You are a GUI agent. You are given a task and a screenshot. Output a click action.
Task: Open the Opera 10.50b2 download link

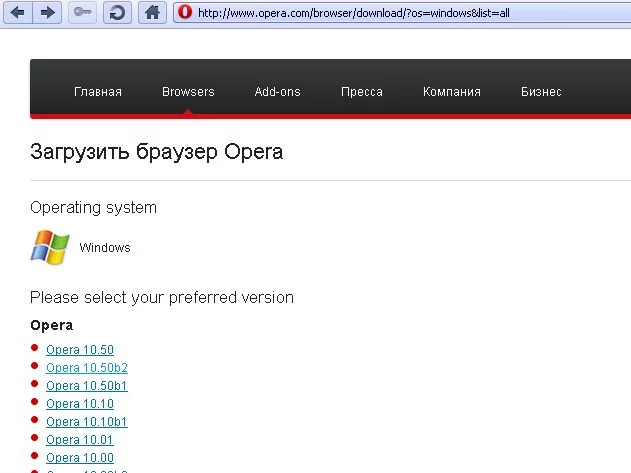[x=87, y=368]
